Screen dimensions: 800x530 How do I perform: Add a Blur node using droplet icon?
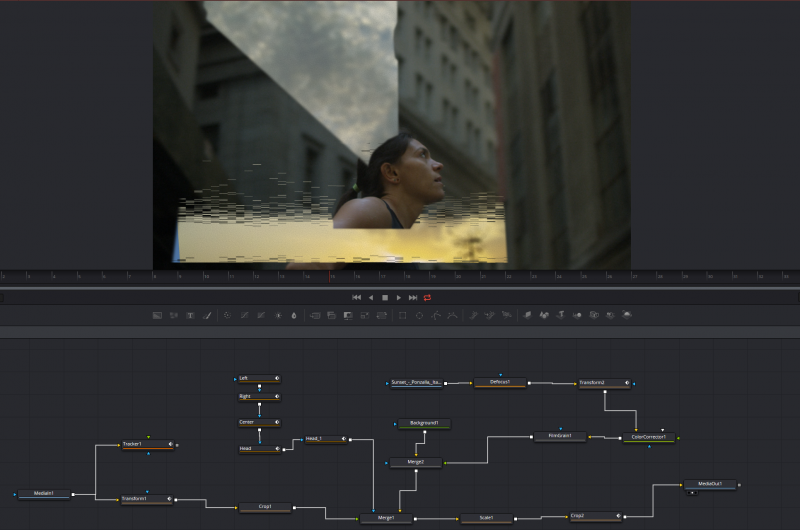coord(294,315)
